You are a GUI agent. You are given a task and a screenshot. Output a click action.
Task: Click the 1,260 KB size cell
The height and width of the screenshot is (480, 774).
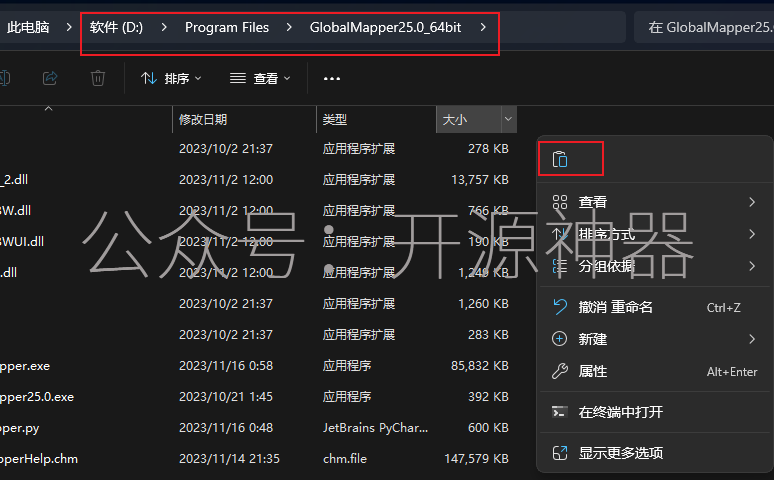pyautogui.click(x=483, y=304)
